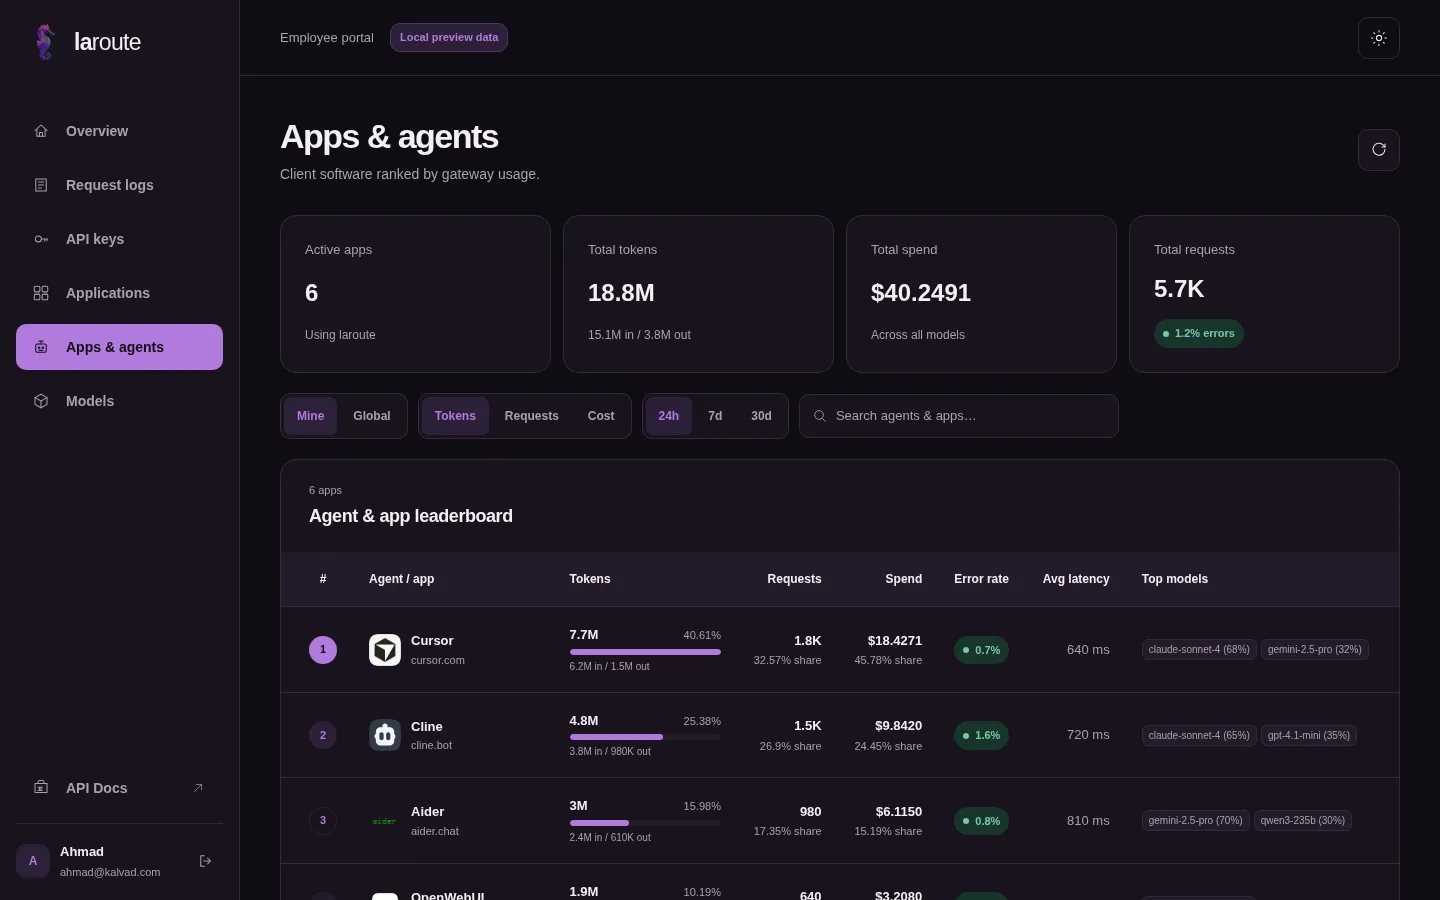The height and width of the screenshot is (900, 1440).
Task: Switch scope to Global
Action: (371, 416)
